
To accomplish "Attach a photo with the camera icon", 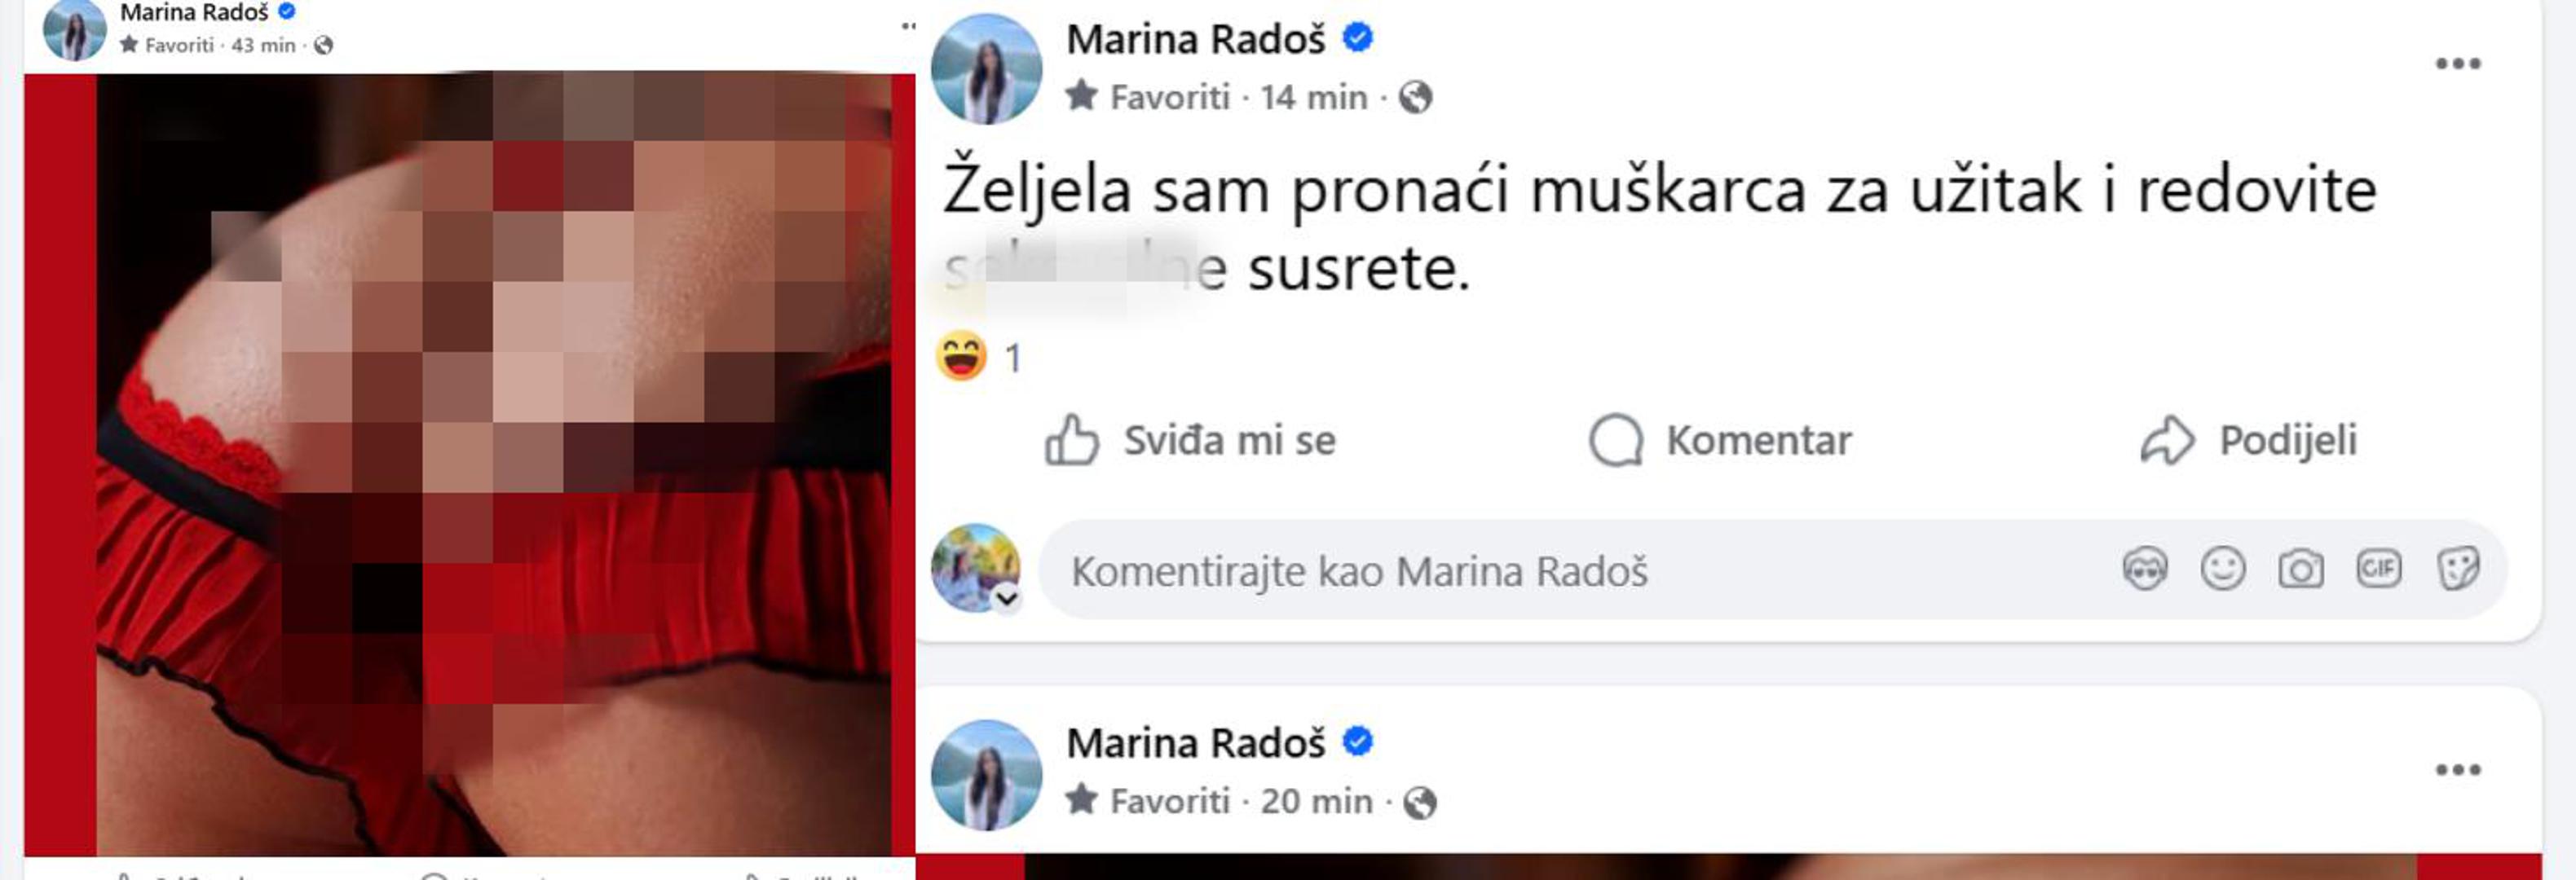I will click(x=2301, y=570).
